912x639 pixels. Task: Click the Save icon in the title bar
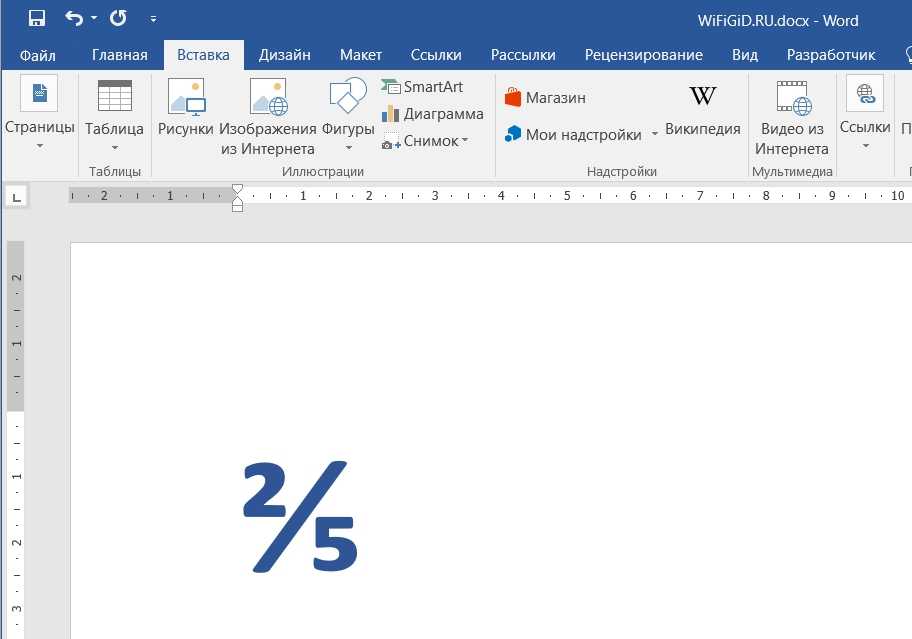click(x=37, y=18)
